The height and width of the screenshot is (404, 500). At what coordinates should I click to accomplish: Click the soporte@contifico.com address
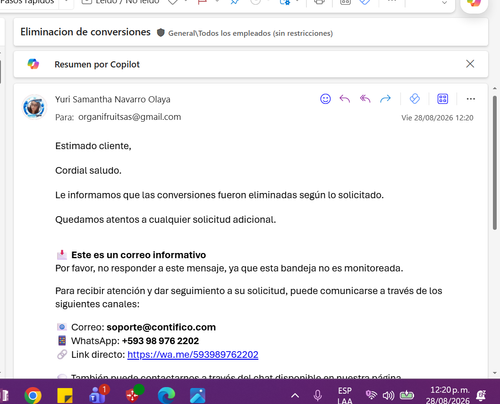pyautogui.click(x=161, y=327)
